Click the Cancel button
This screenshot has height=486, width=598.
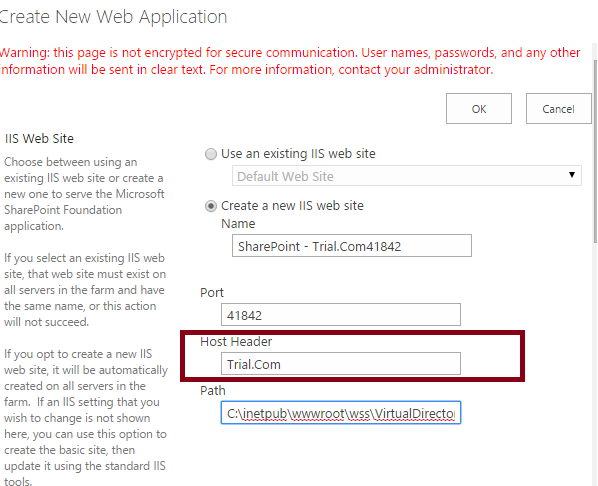pos(558,109)
